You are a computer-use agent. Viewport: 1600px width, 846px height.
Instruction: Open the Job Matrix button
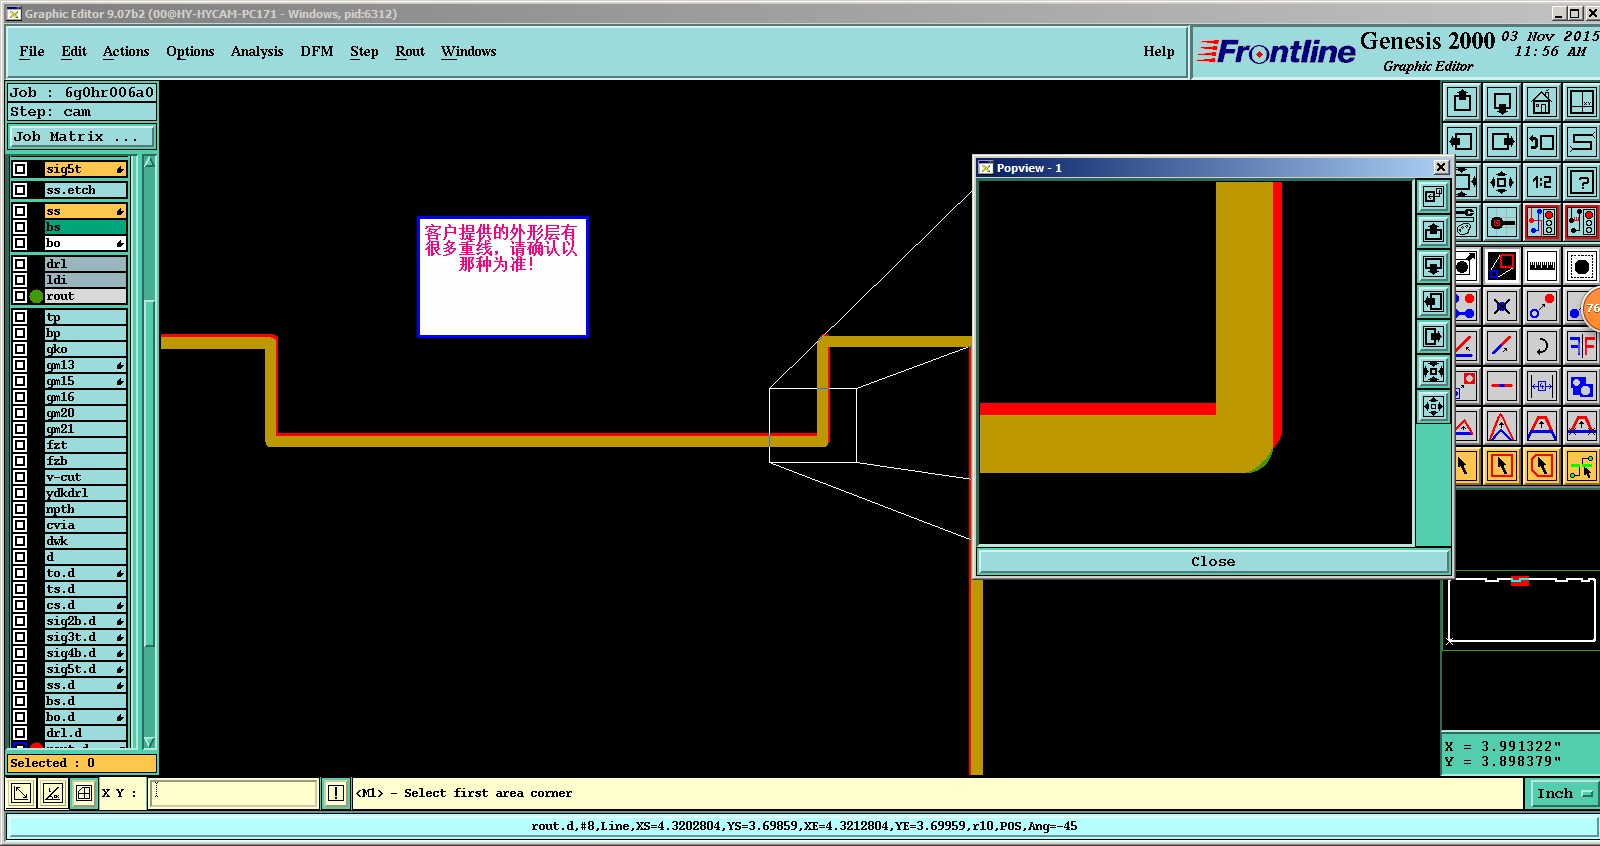[82, 136]
